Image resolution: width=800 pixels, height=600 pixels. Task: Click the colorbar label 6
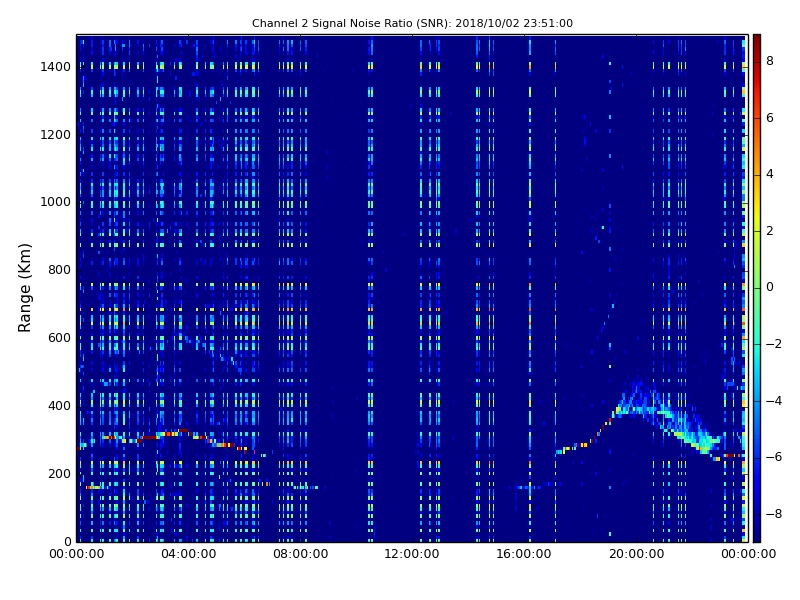click(x=770, y=118)
